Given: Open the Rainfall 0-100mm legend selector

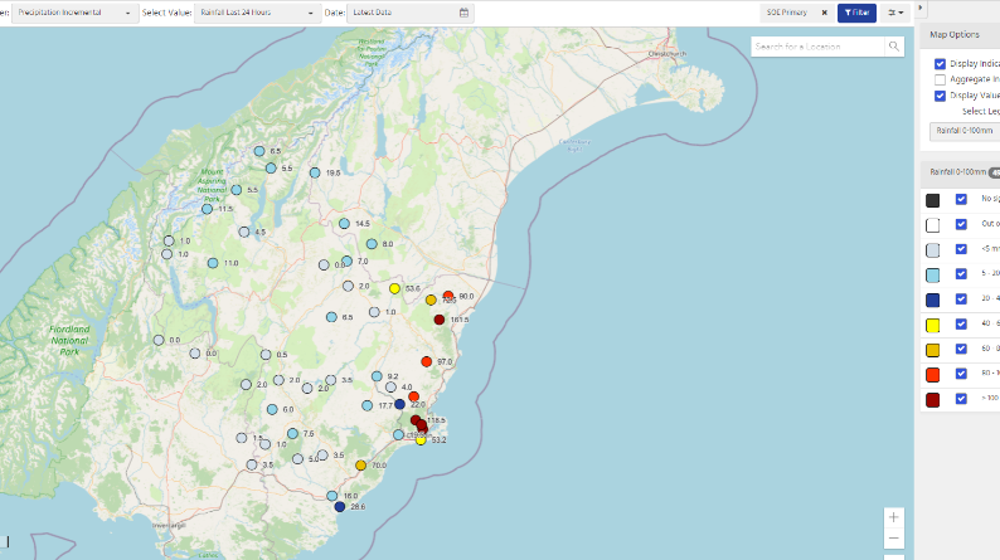Looking at the screenshot, I should 964,131.
